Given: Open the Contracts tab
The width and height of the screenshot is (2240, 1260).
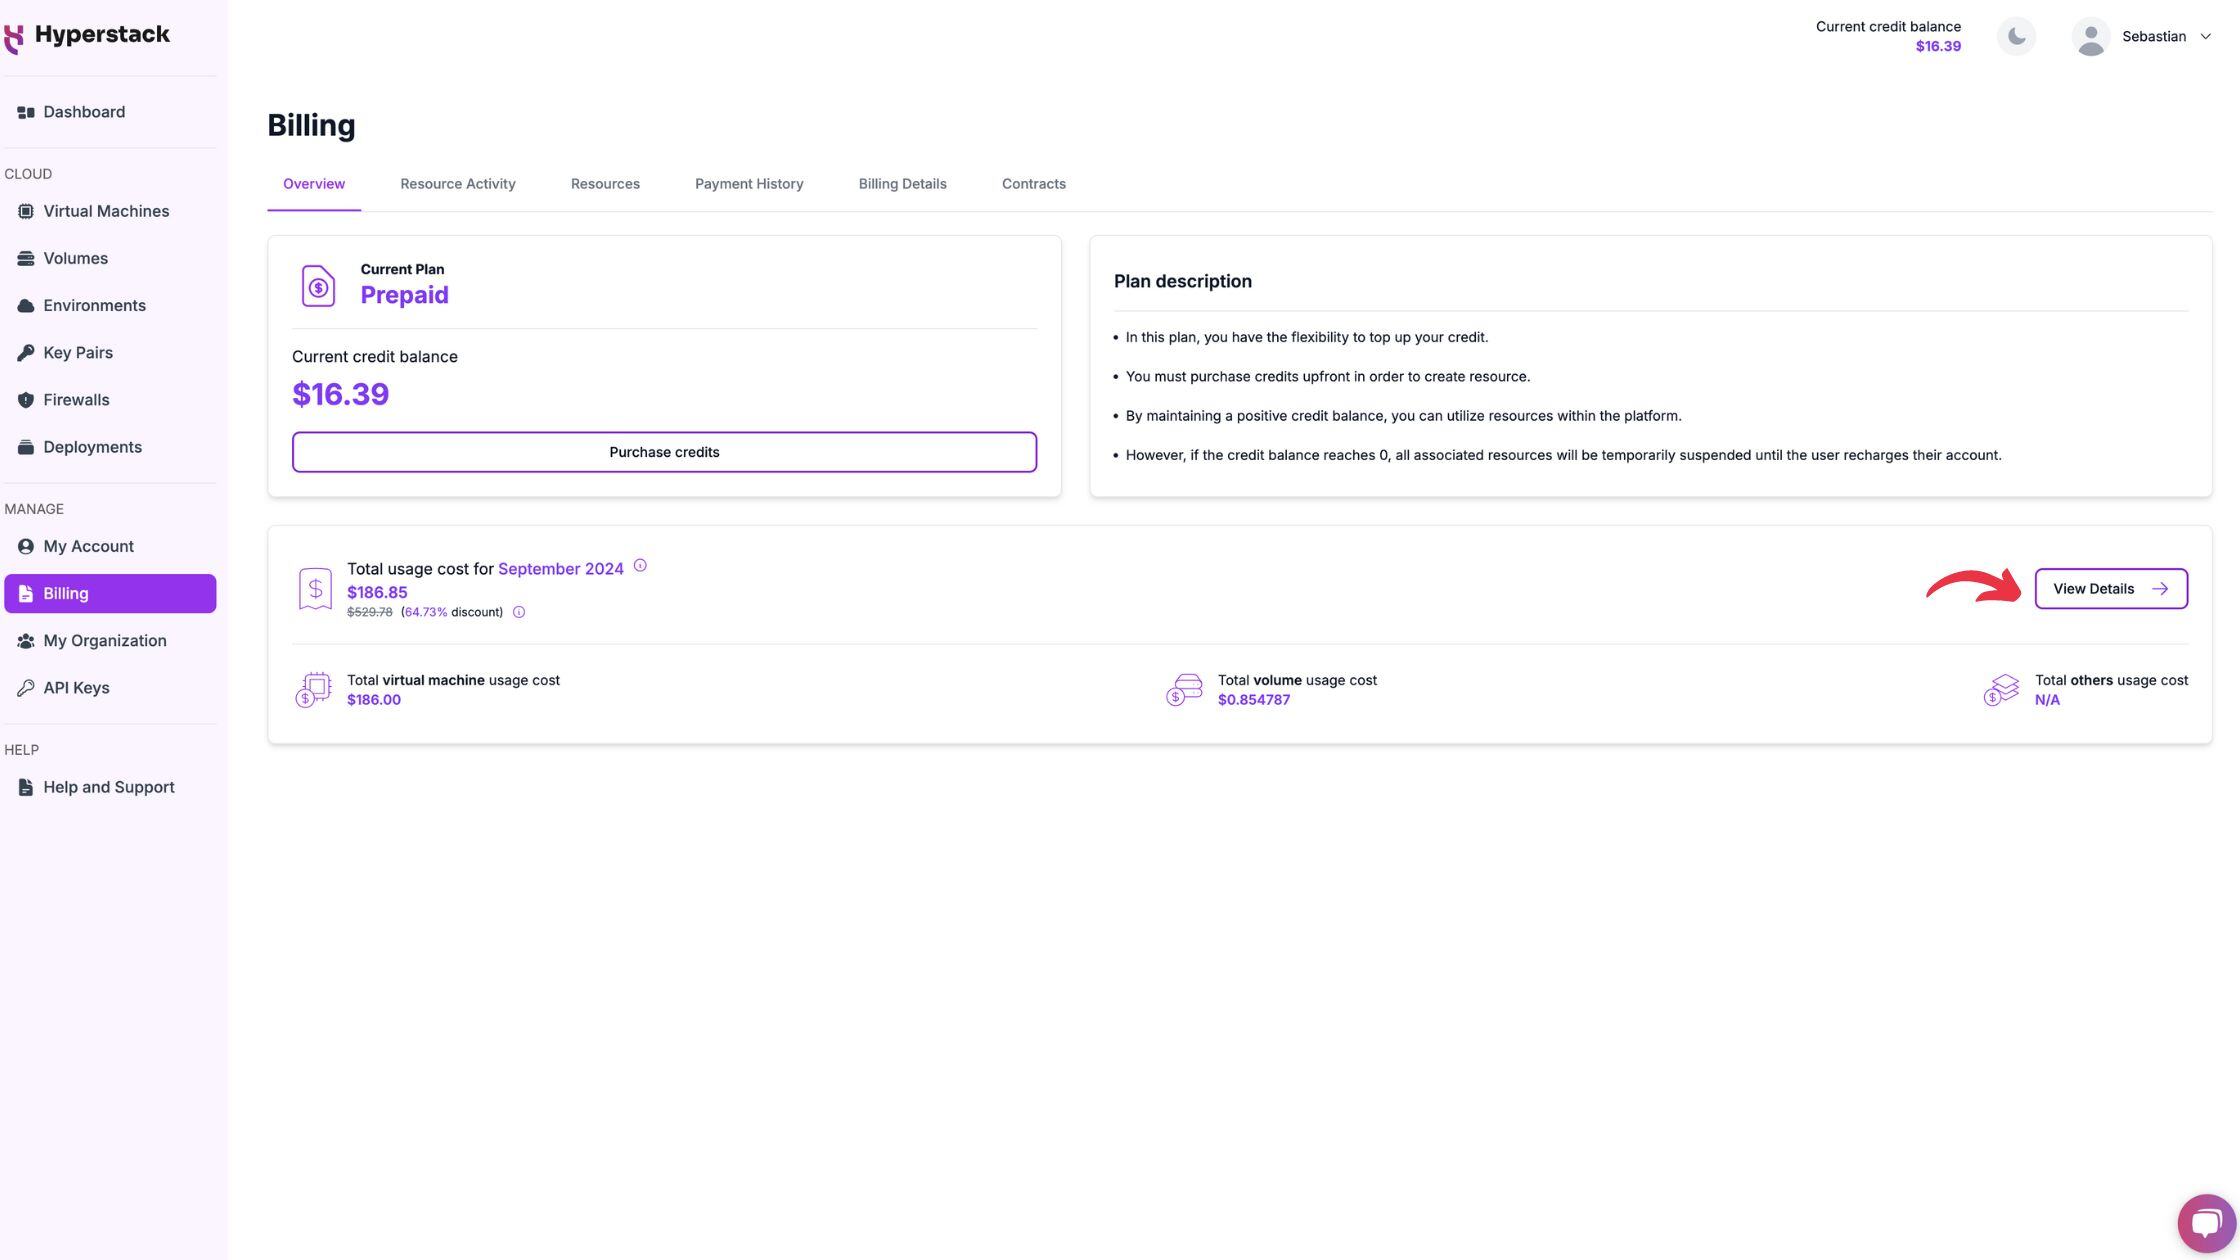Looking at the screenshot, I should pos(1033,184).
